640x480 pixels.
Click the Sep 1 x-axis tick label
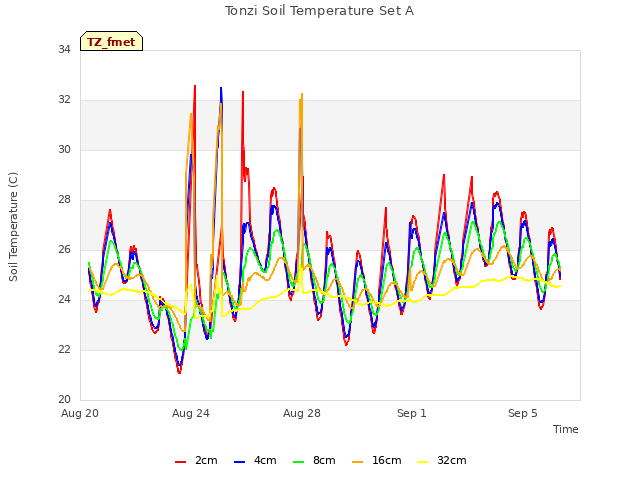(x=412, y=413)
